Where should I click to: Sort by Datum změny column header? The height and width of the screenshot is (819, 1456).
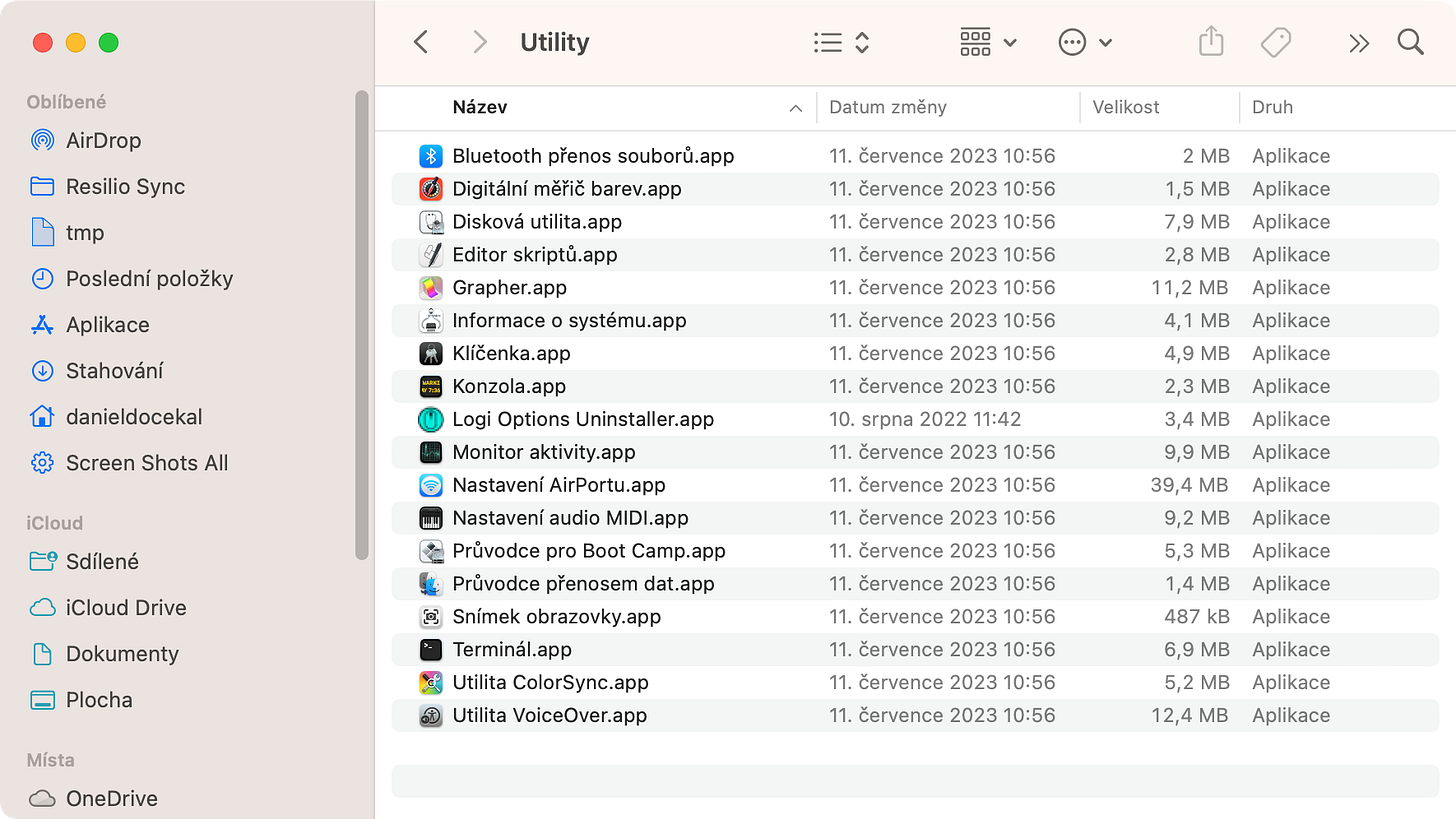coord(888,107)
